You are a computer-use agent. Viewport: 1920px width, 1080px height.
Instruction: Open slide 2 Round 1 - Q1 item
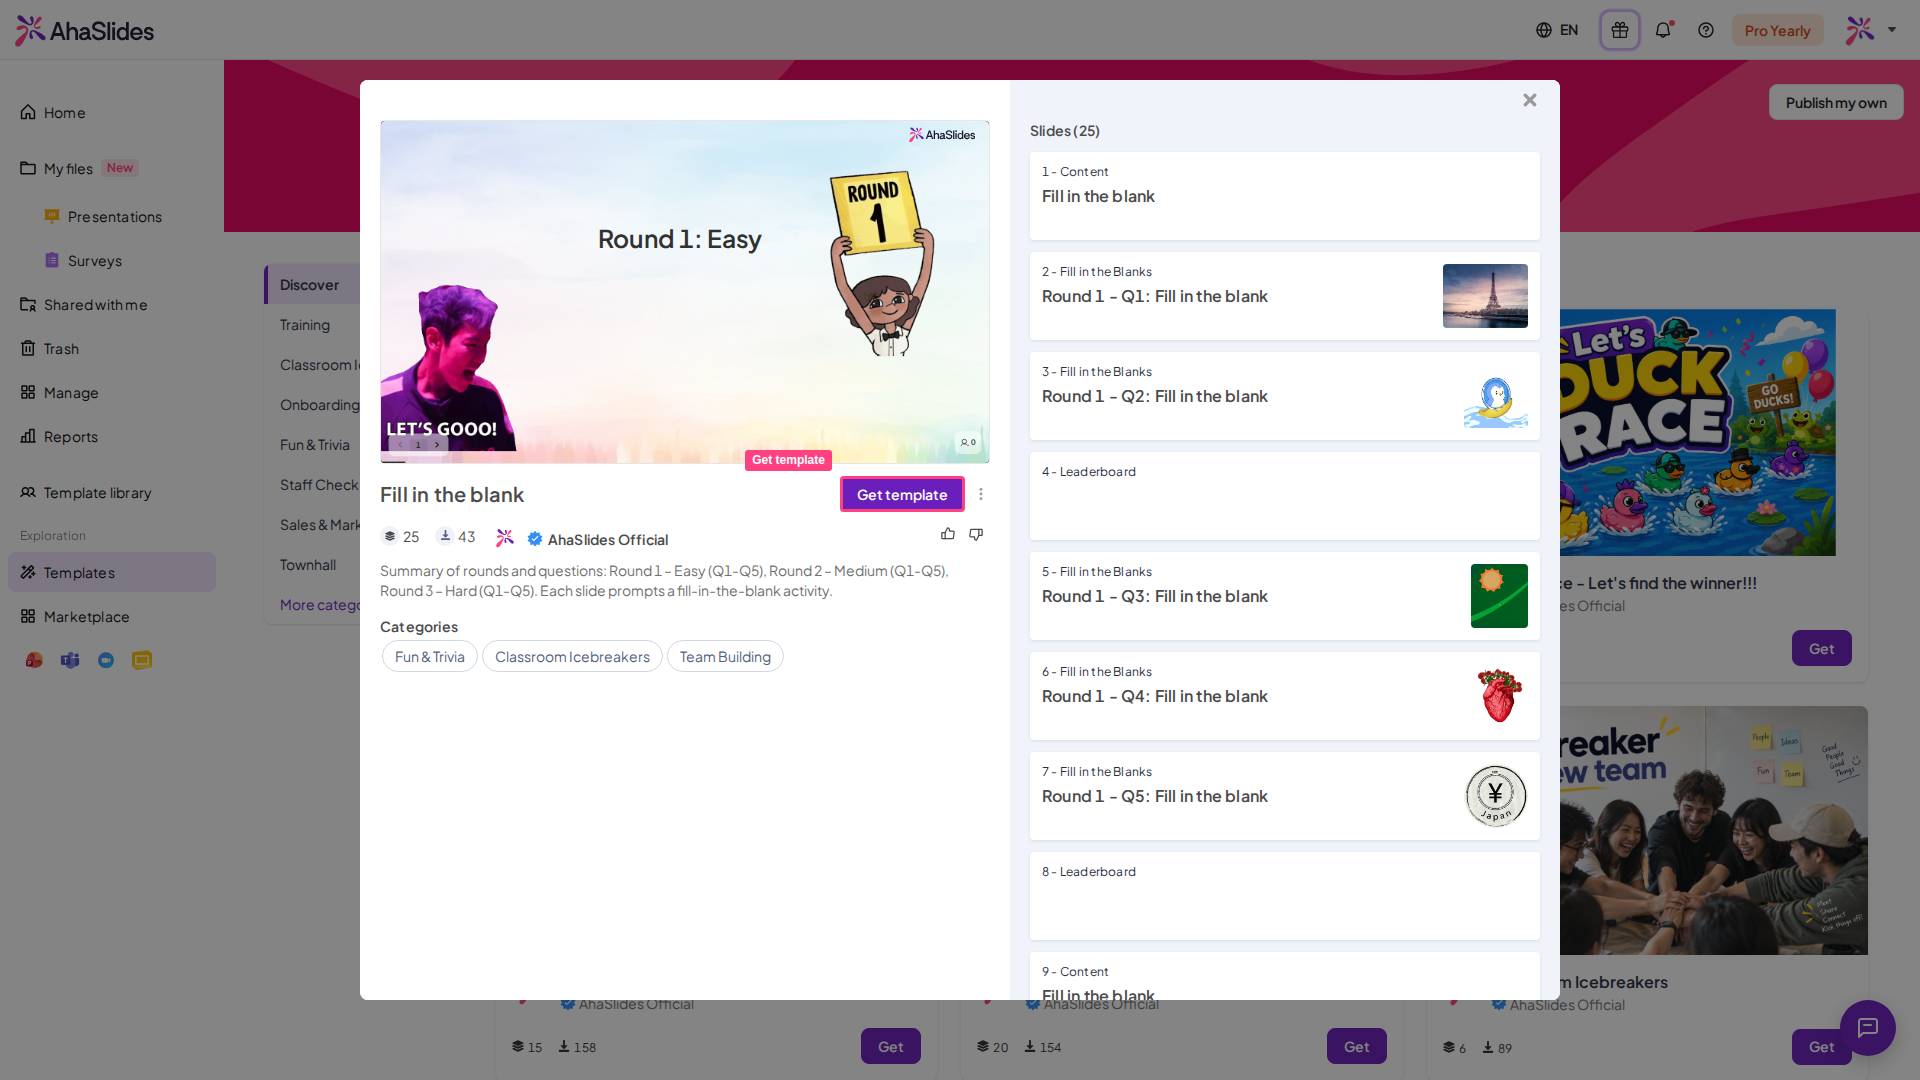click(1285, 296)
